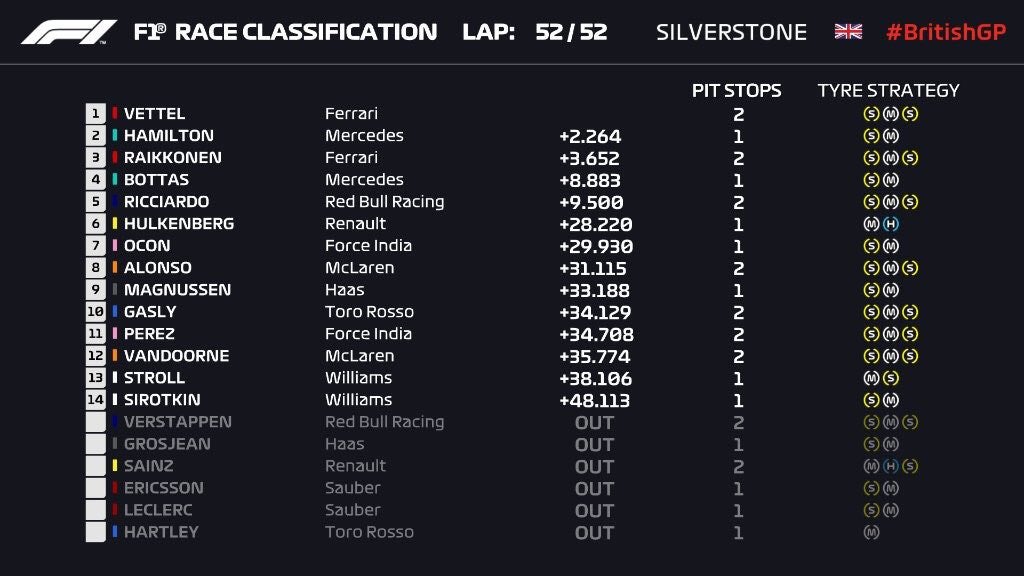Viewport: 1024px width, 576px height.
Task: Click Bottas's +8.883 gap time
Action: [x=590, y=180]
